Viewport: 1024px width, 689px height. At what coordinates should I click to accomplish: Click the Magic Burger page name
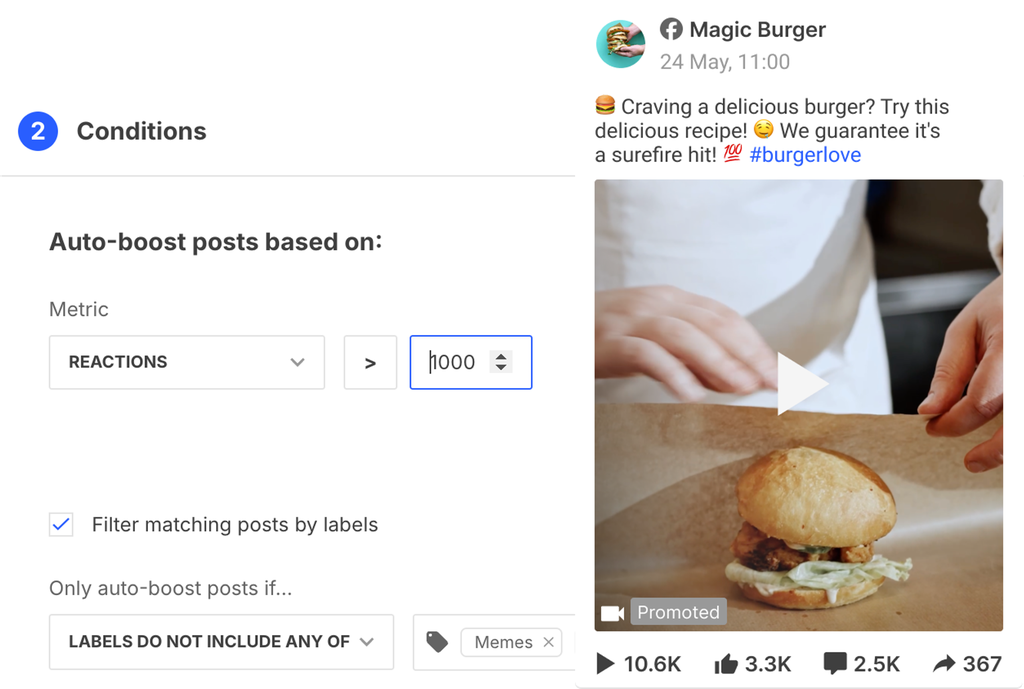click(758, 29)
